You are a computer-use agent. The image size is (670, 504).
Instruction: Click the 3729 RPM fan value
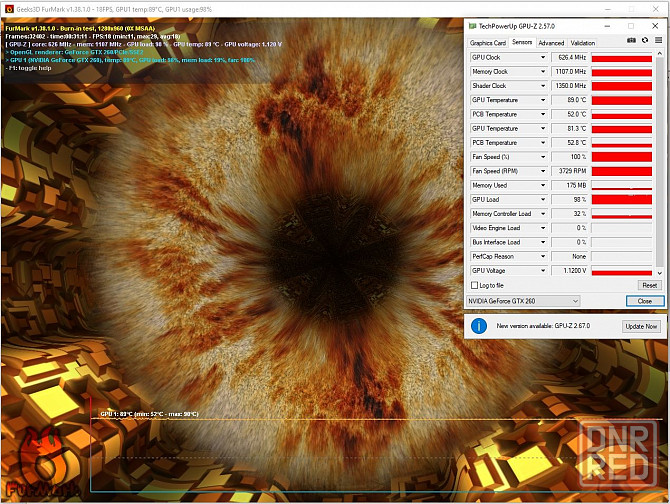pyautogui.click(x=570, y=171)
